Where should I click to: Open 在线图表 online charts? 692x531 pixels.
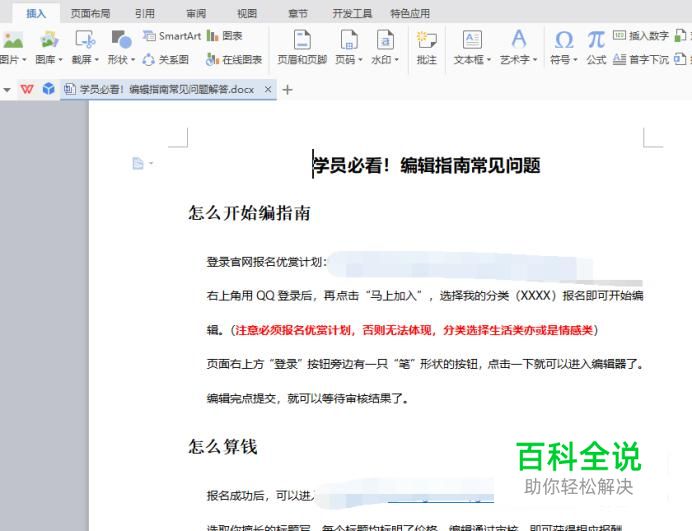pos(234,60)
